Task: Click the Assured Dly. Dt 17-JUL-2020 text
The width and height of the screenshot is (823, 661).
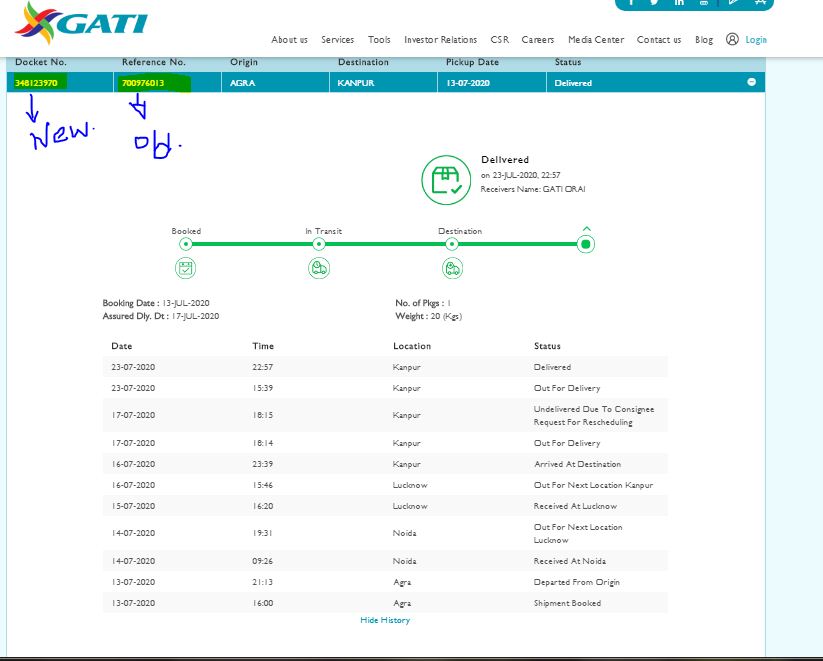Action: pyautogui.click(x=161, y=316)
